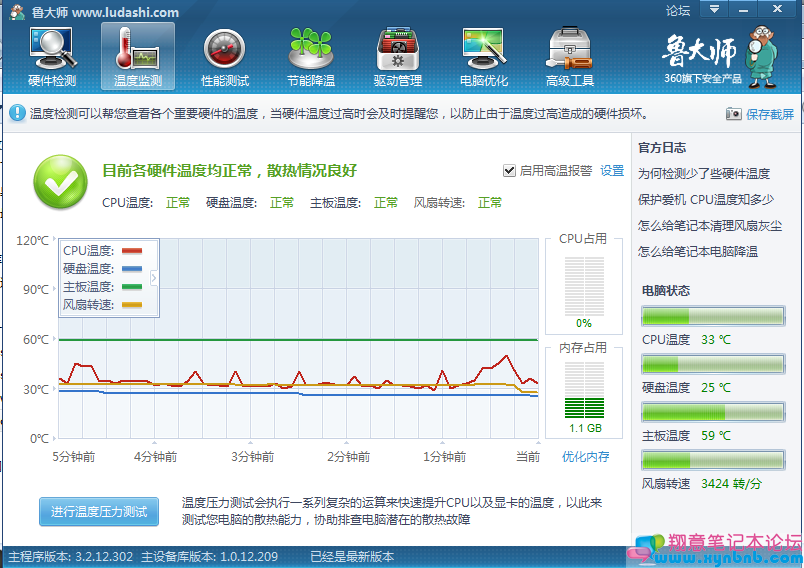The width and height of the screenshot is (804, 568).
Task: Click heading 目前各硬件温度均正常，散热情况良好
Action: (x=229, y=171)
